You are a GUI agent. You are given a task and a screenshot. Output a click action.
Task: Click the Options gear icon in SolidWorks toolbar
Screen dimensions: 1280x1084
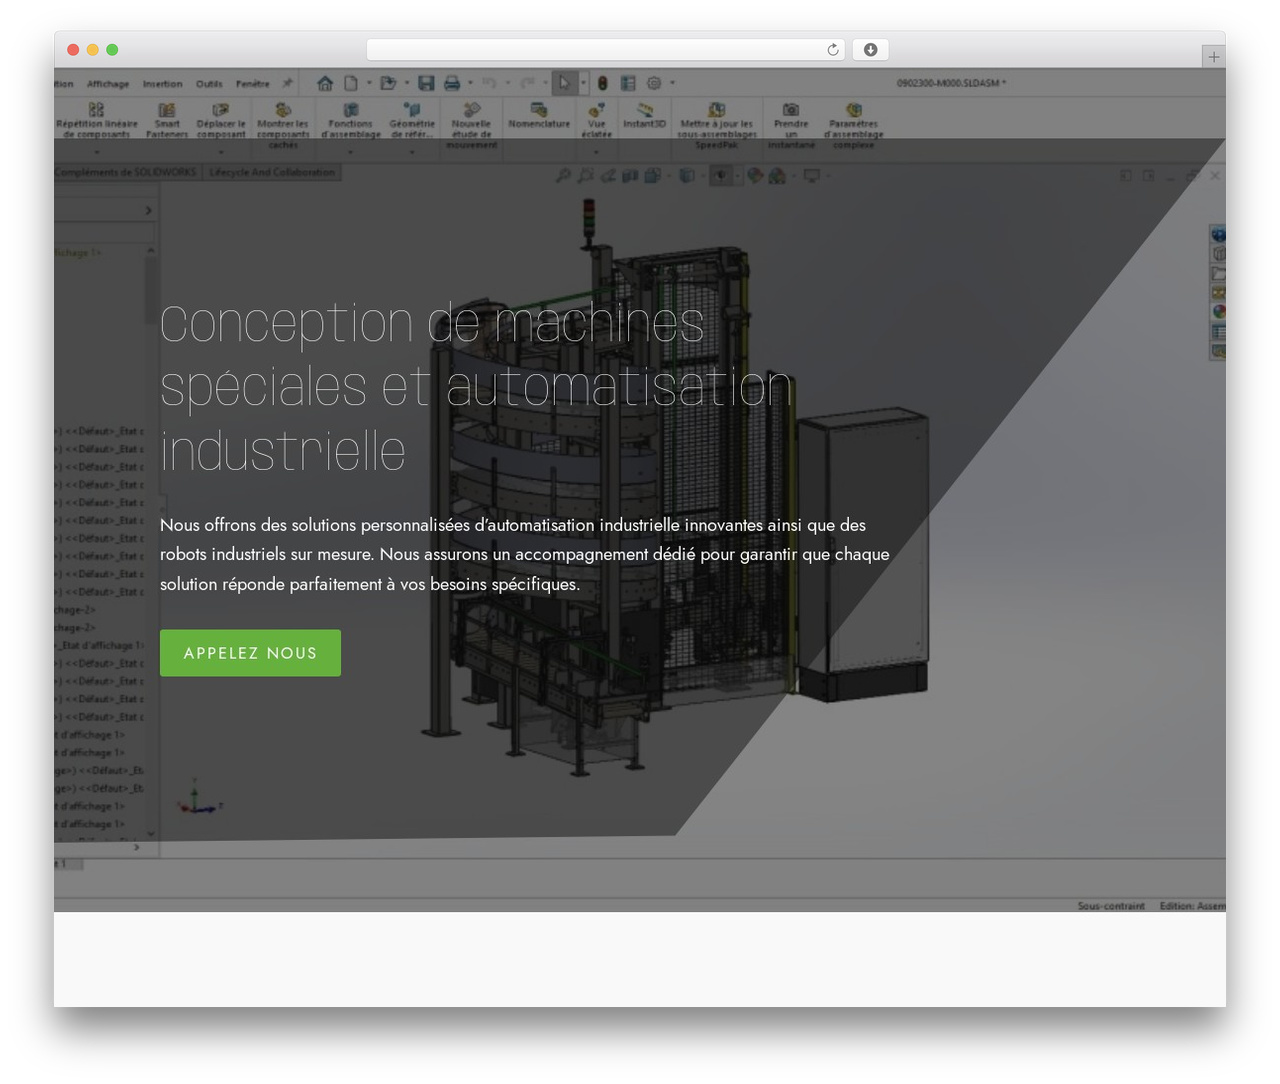pyautogui.click(x=654, y=83)
